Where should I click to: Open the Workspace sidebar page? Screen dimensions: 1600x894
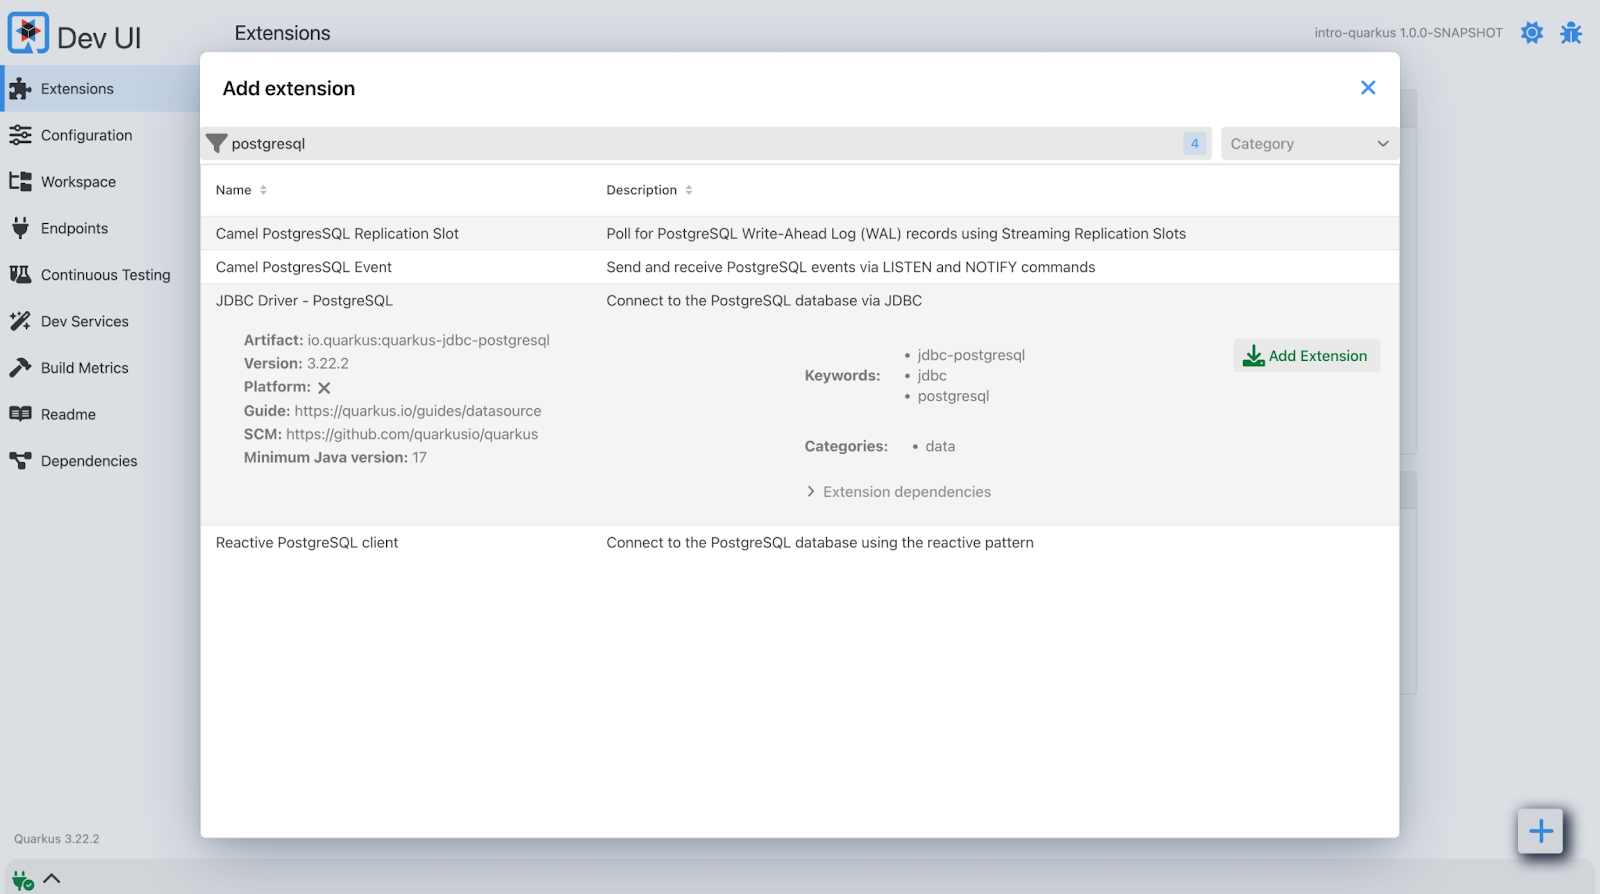click(x=100, y=182)
